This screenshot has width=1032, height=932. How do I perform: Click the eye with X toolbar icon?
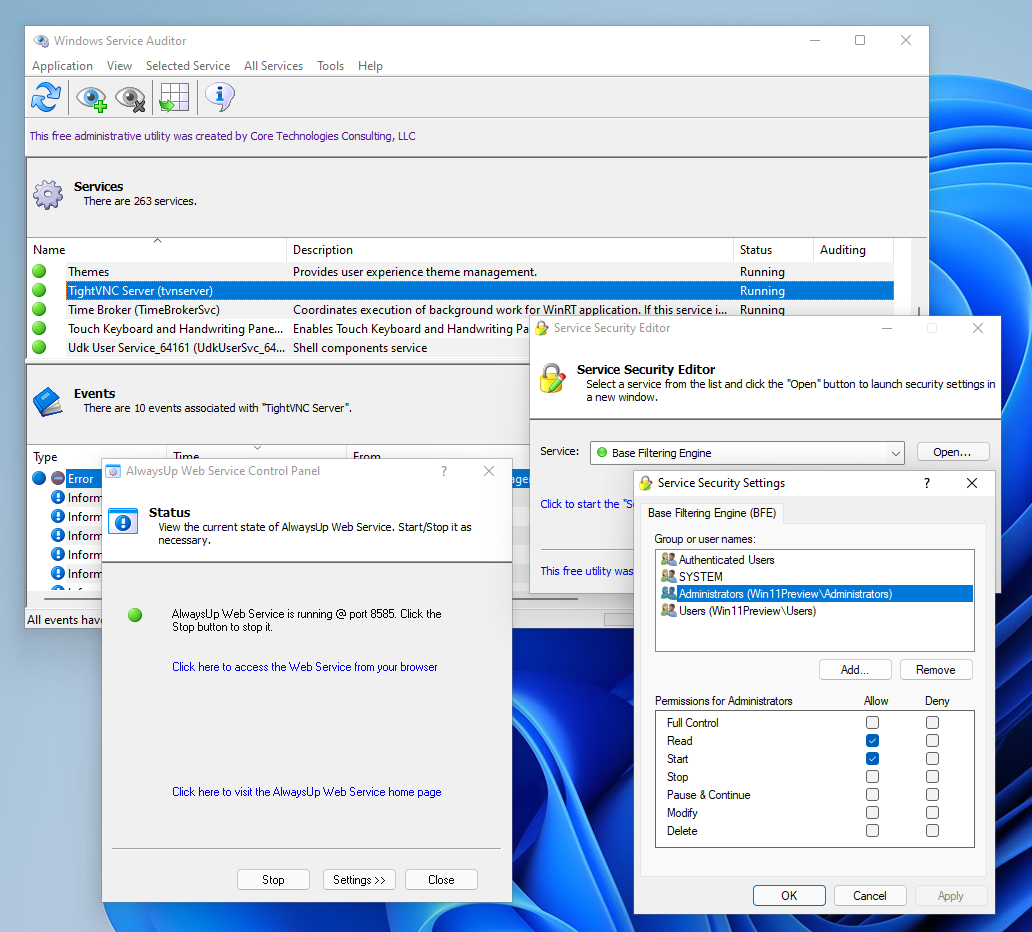130,97
